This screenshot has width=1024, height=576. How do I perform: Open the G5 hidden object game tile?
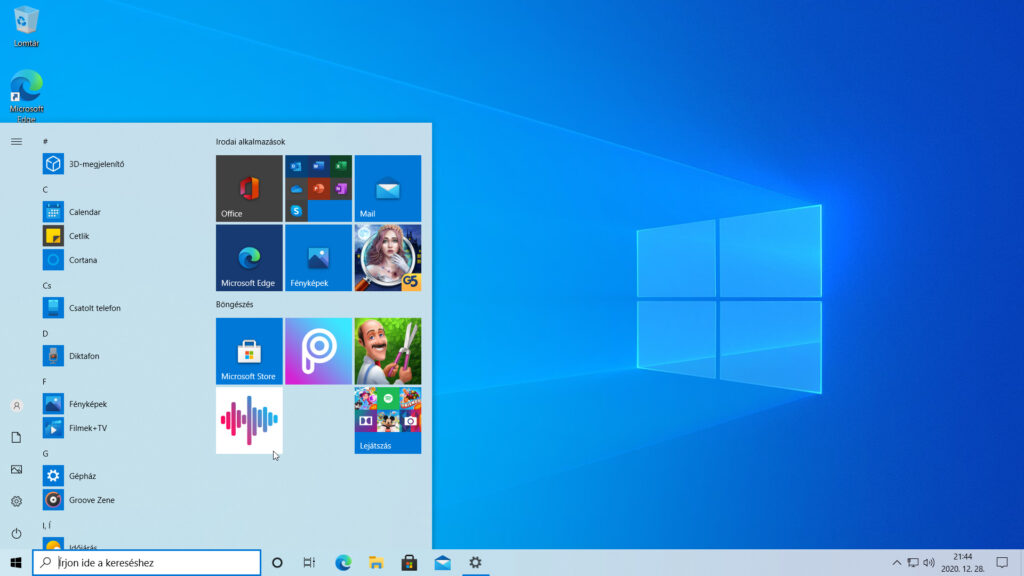[x=387, y=257]
